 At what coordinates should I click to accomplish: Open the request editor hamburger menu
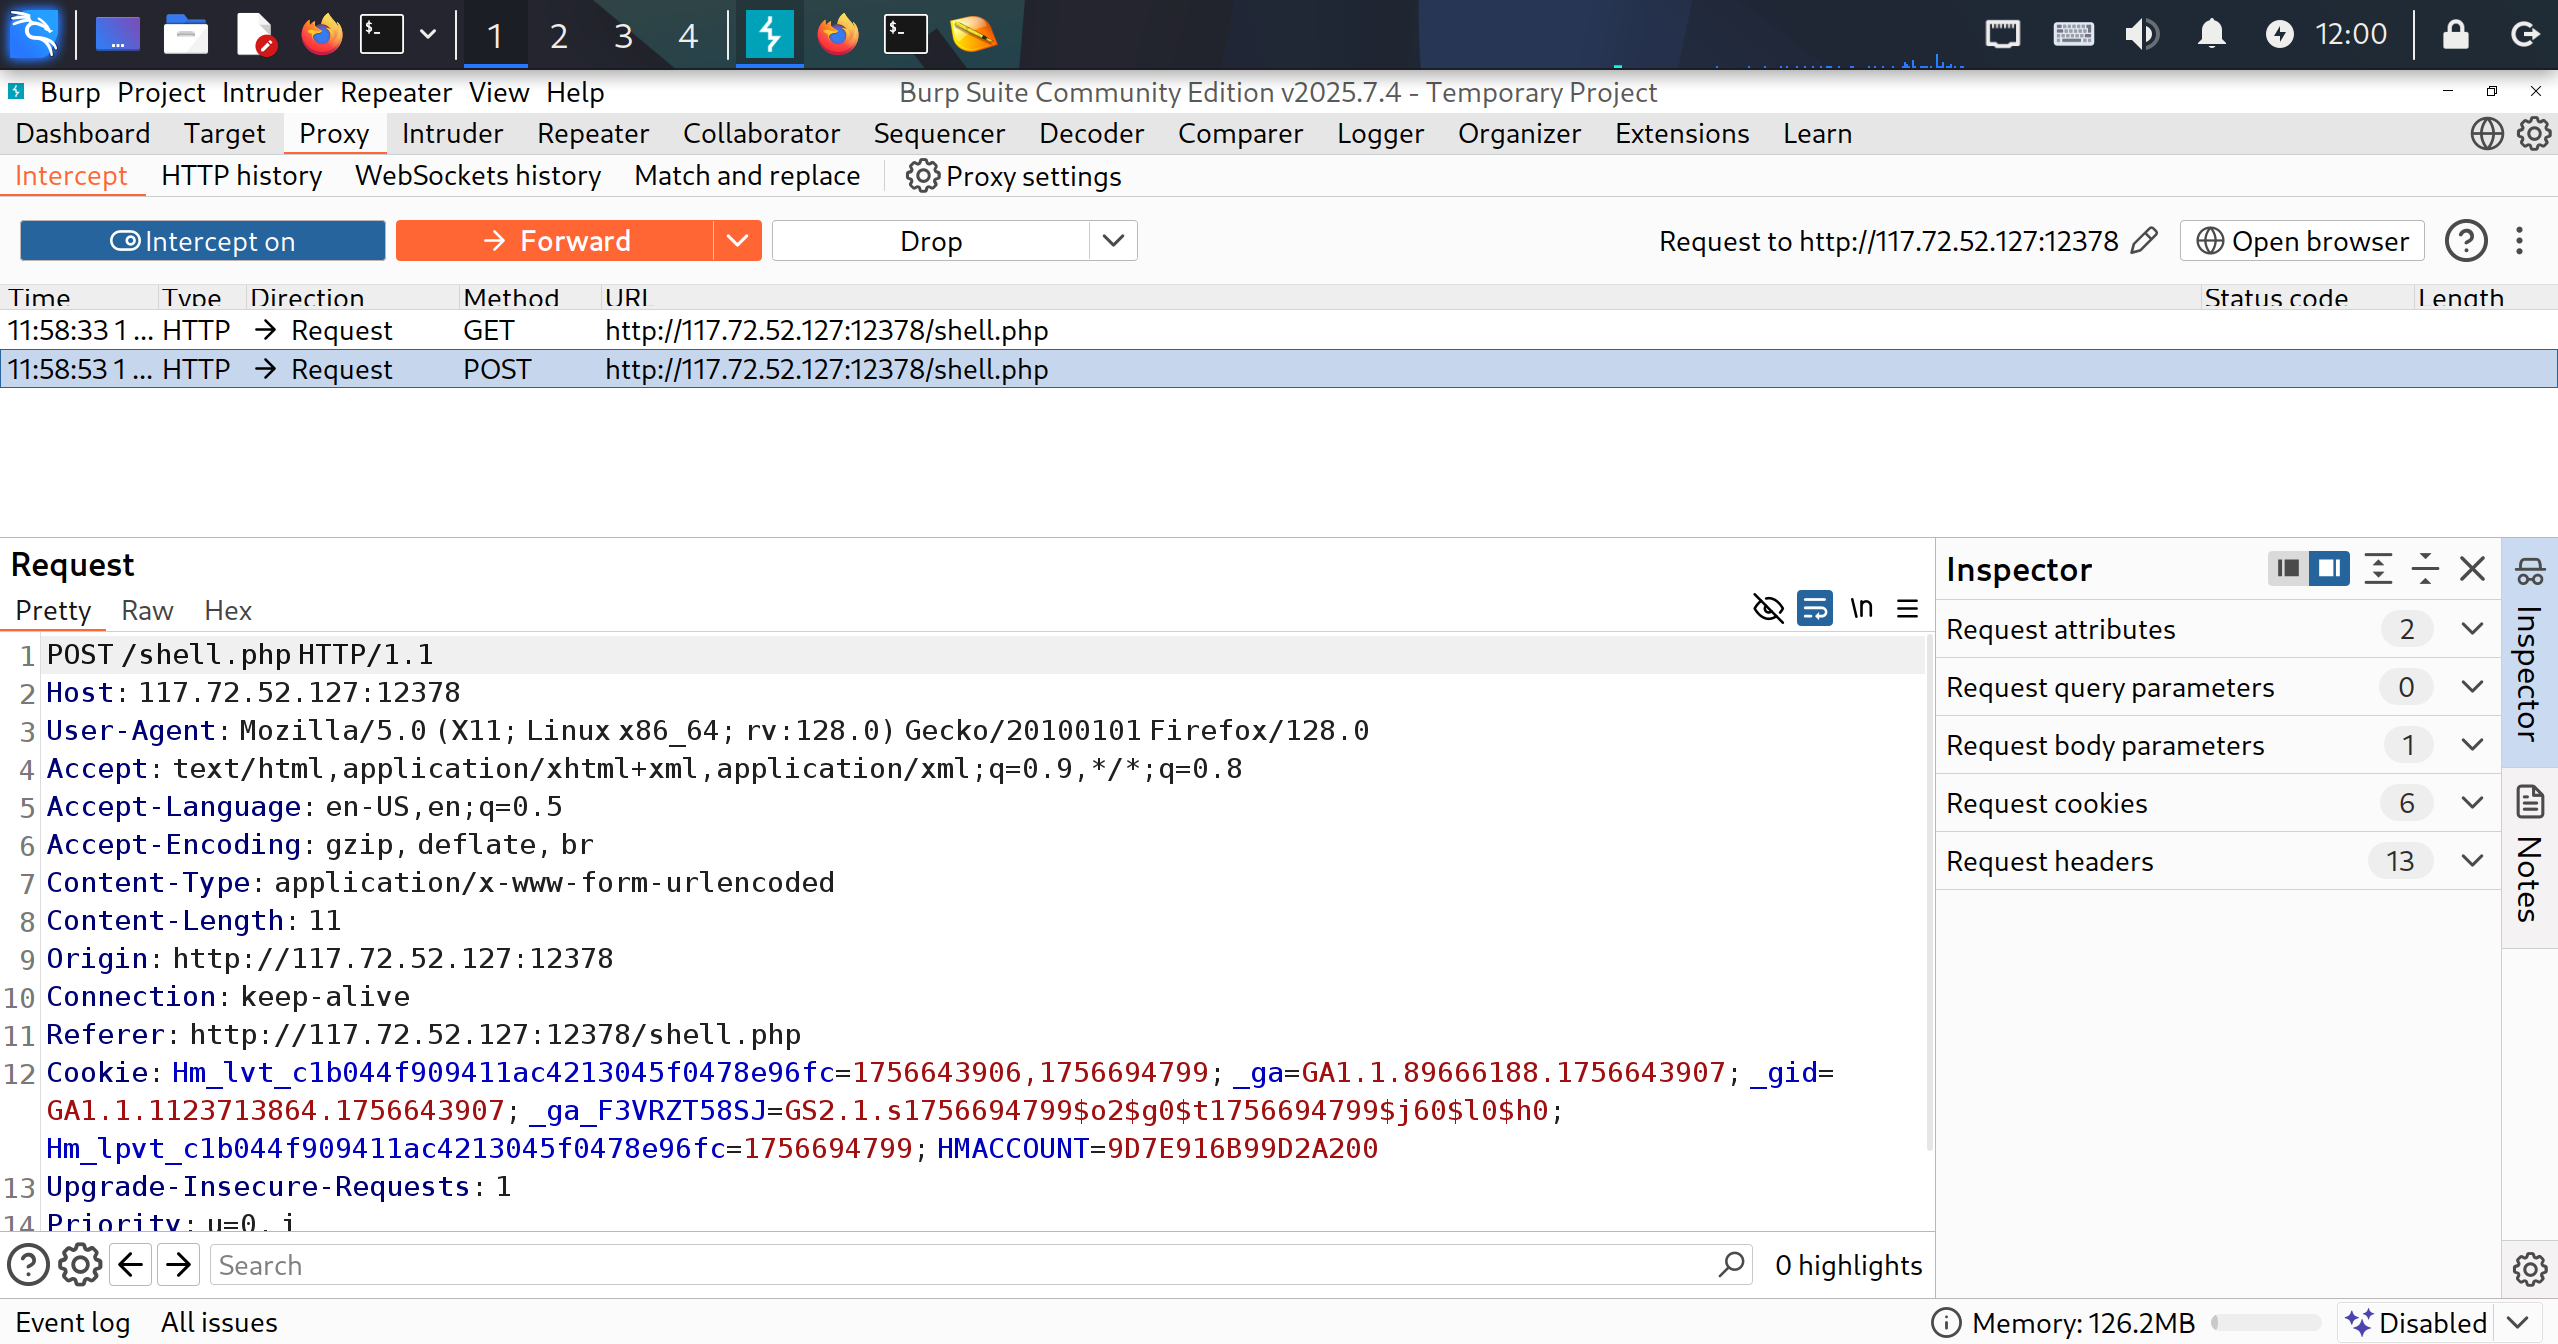pyautogui.click(x=1907, y=608)
